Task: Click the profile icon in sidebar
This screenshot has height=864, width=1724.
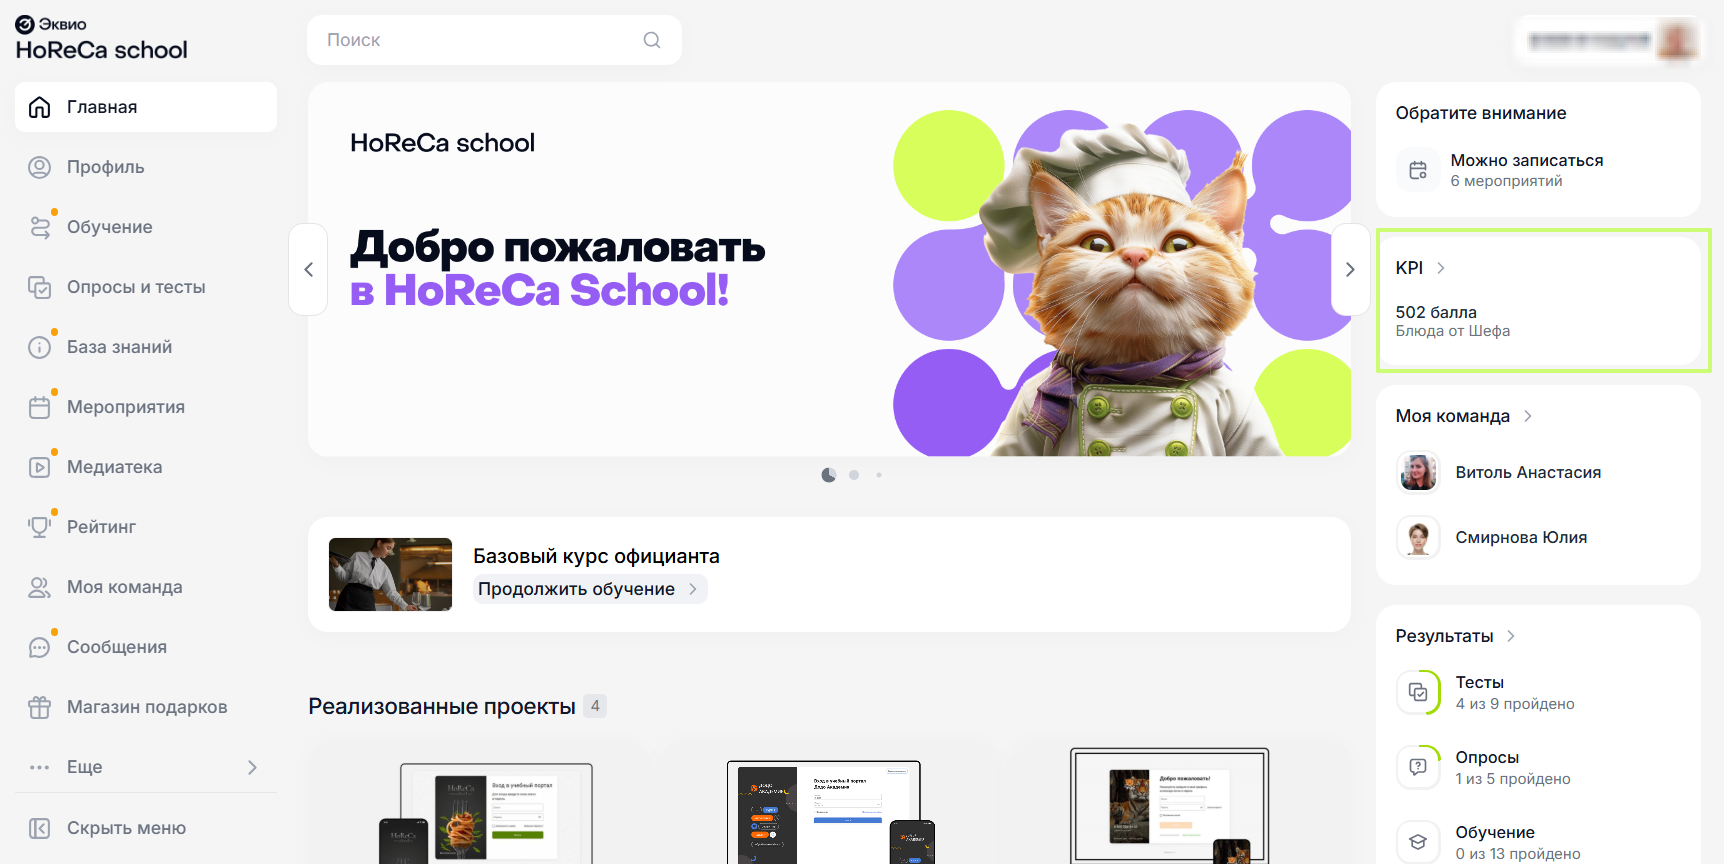Action: click(x=39, y=167)
